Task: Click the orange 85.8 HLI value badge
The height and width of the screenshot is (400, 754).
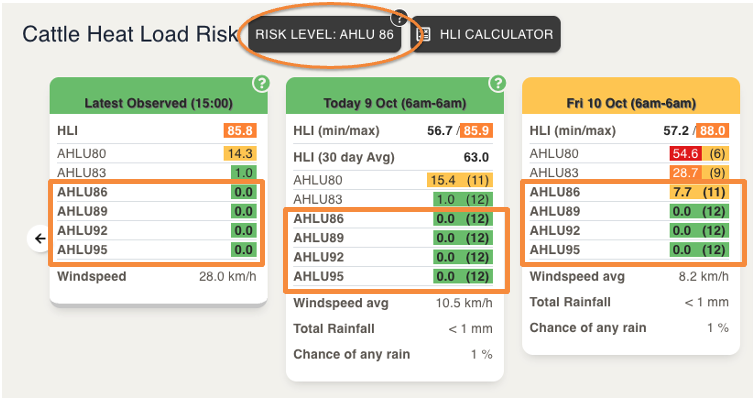Action: click(240, 130)
